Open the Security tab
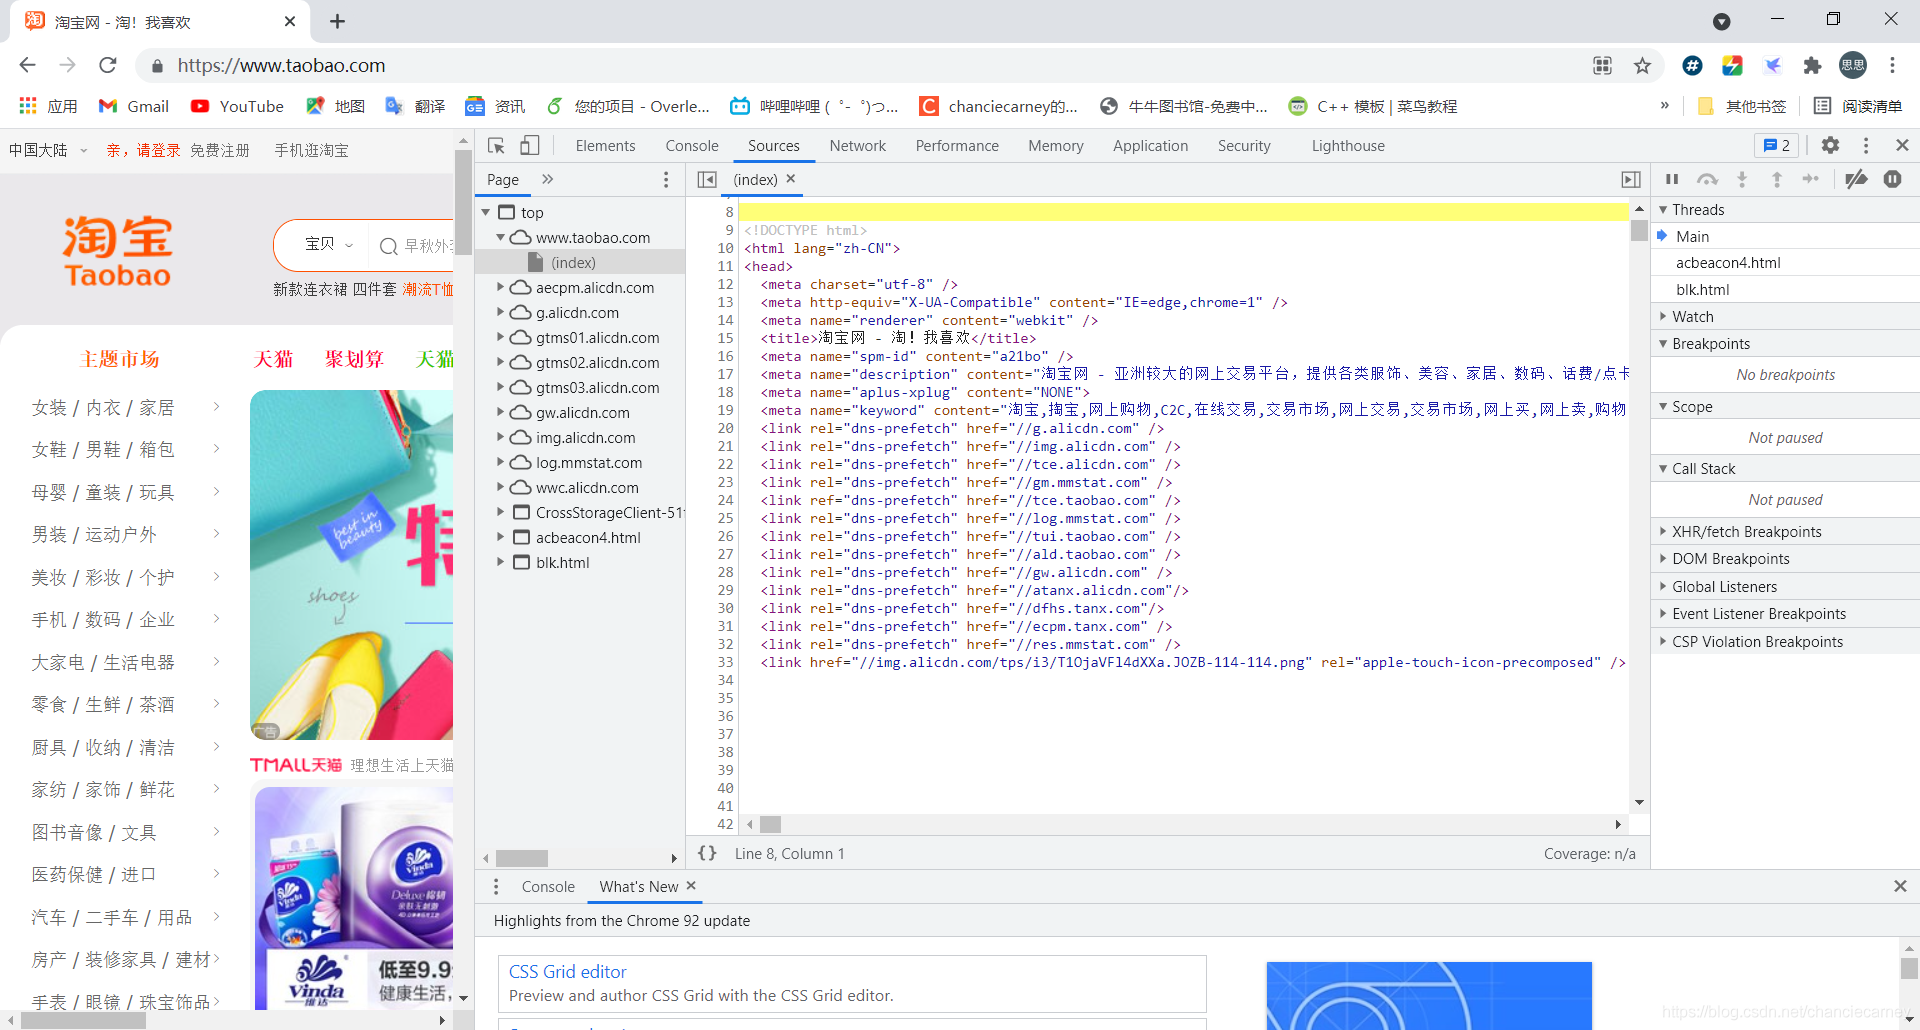Viewport: 1920px width, 1030px height. click(x=1244, y=146)
